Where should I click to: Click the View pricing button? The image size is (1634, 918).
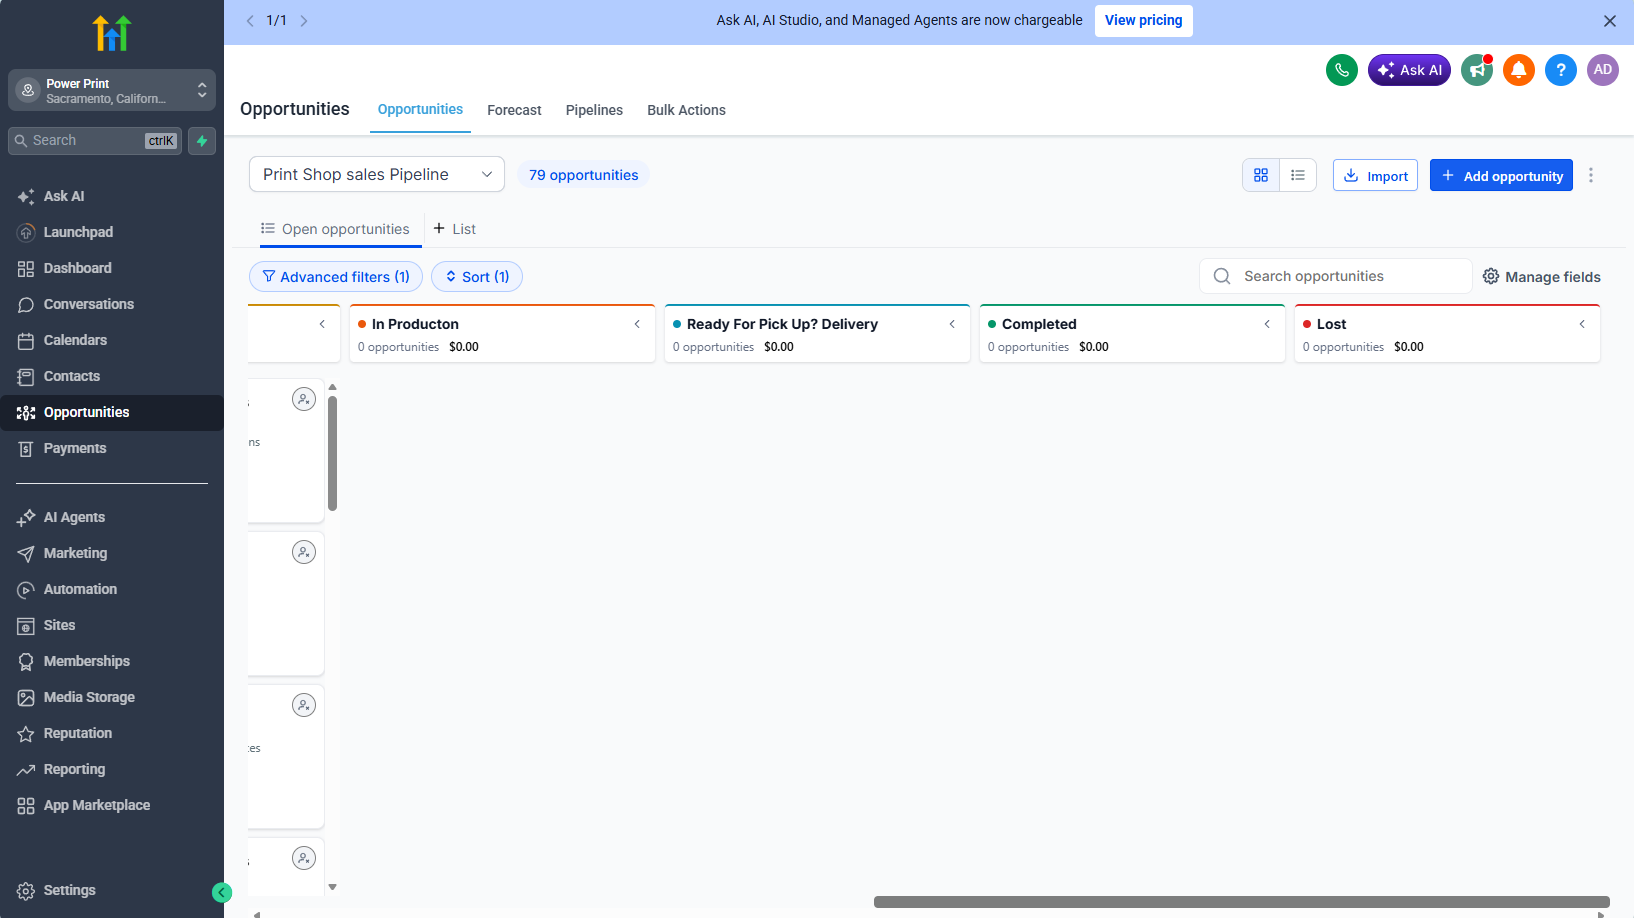click(x=1144, y=21)
